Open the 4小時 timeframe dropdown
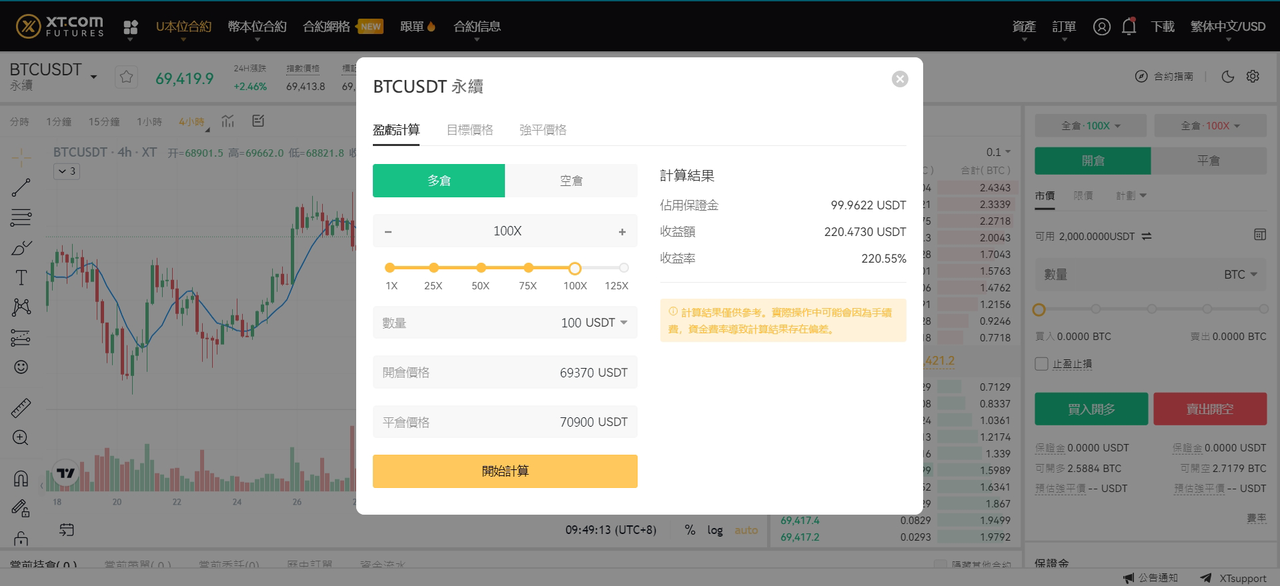 click(192, 122)
